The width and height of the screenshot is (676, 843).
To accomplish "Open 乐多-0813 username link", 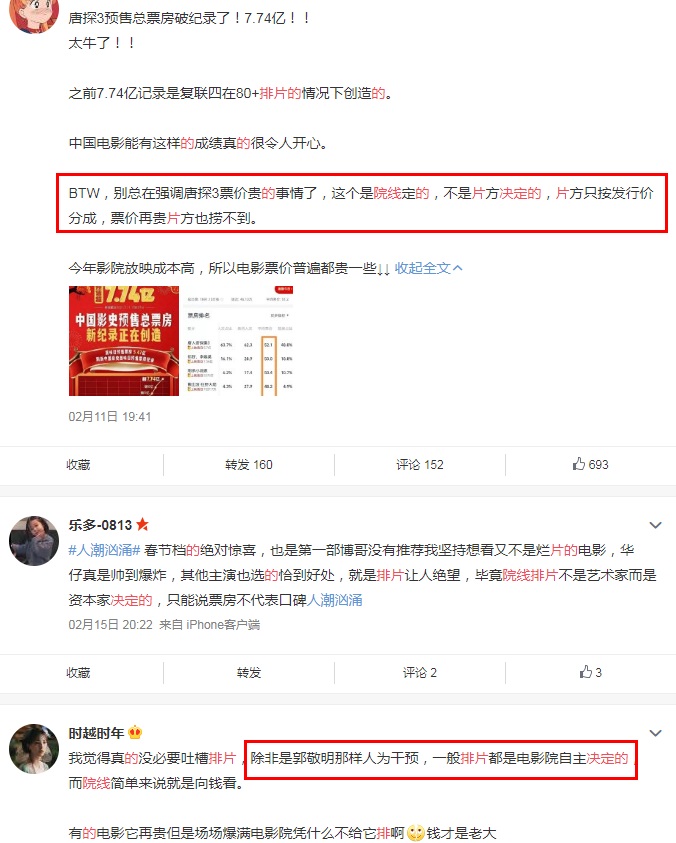I will click(100, 525).
